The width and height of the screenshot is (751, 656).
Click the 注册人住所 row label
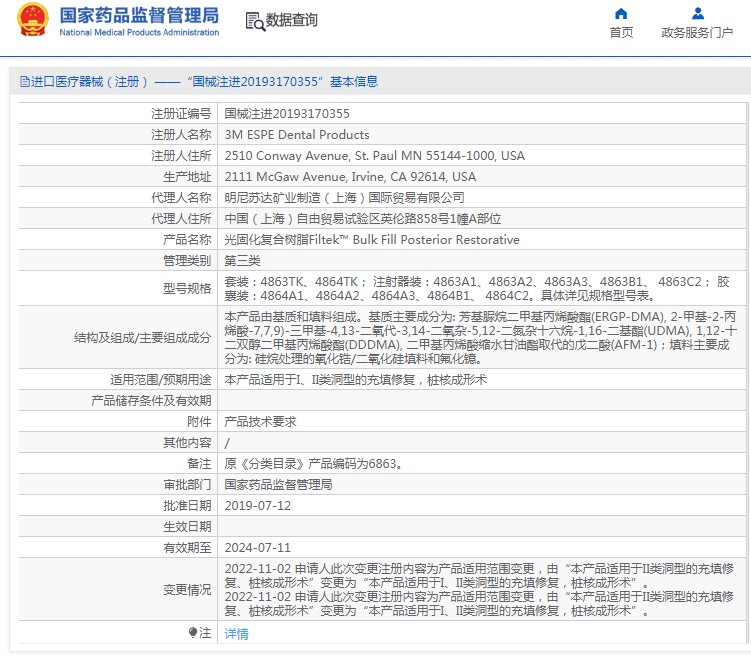click(x=181, y=156)
